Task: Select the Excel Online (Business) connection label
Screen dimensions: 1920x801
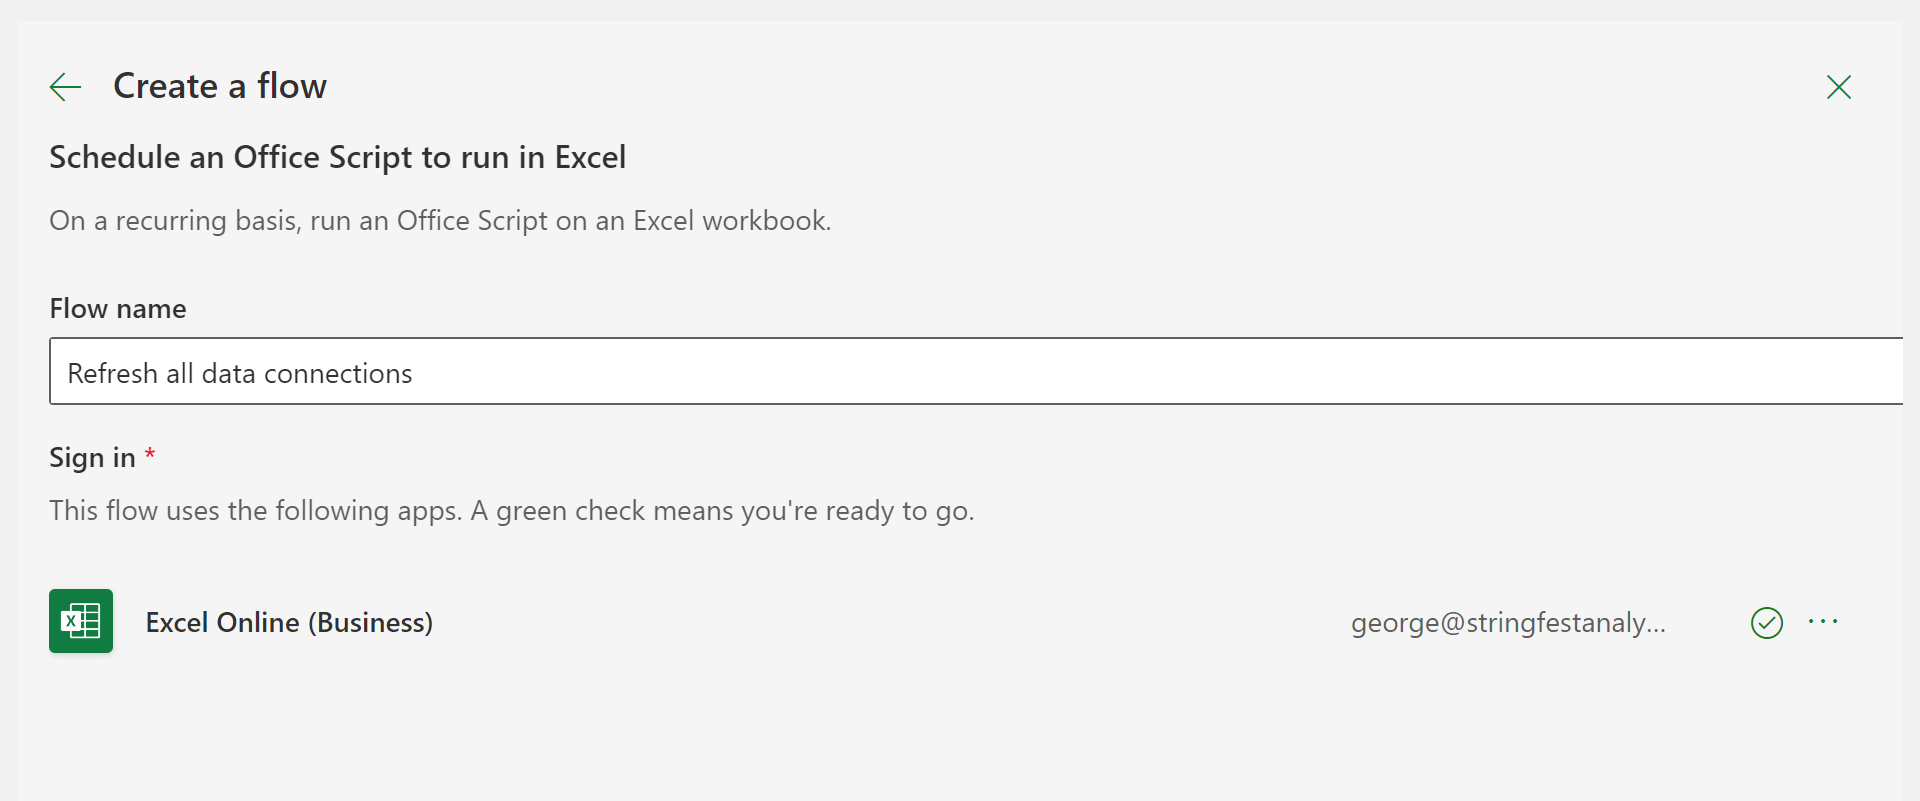Action: [289, 623]
